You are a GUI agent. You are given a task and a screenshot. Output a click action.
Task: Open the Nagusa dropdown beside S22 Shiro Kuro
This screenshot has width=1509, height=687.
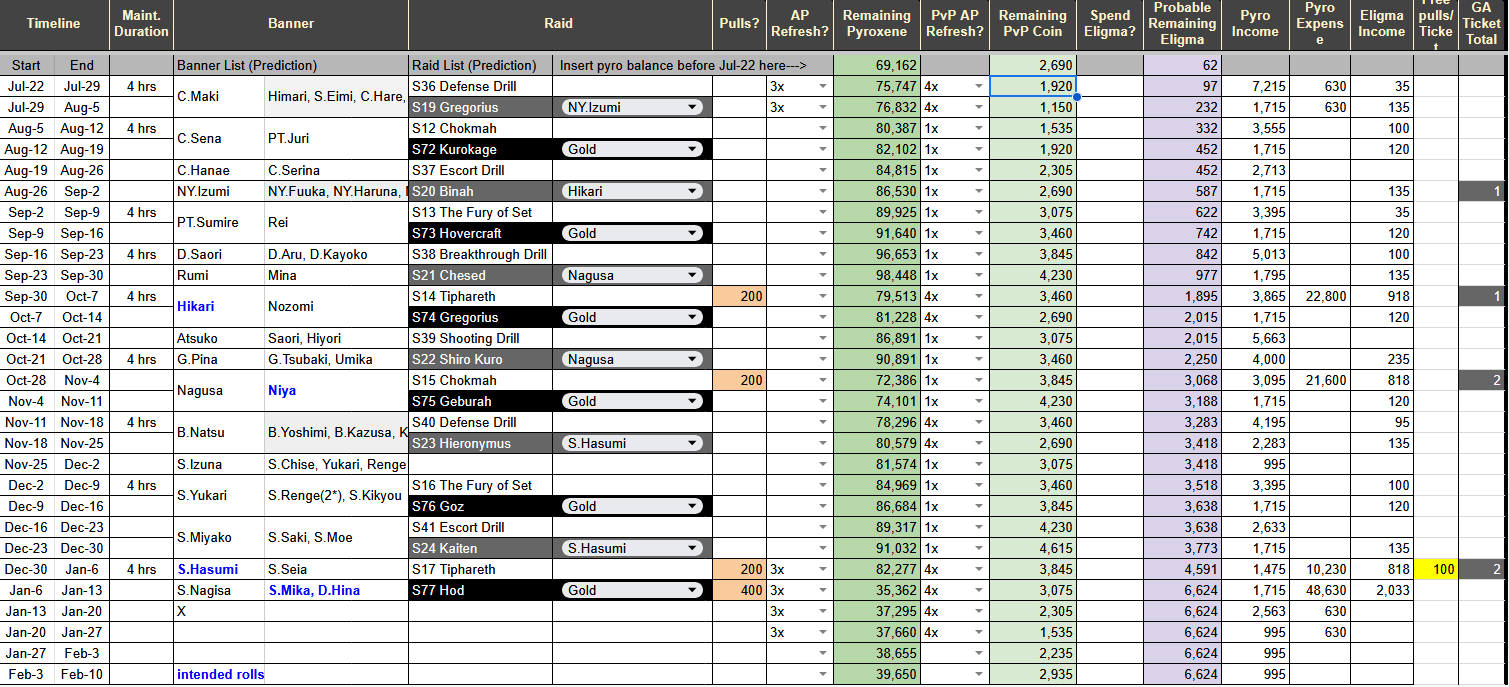tap(631, 359)
